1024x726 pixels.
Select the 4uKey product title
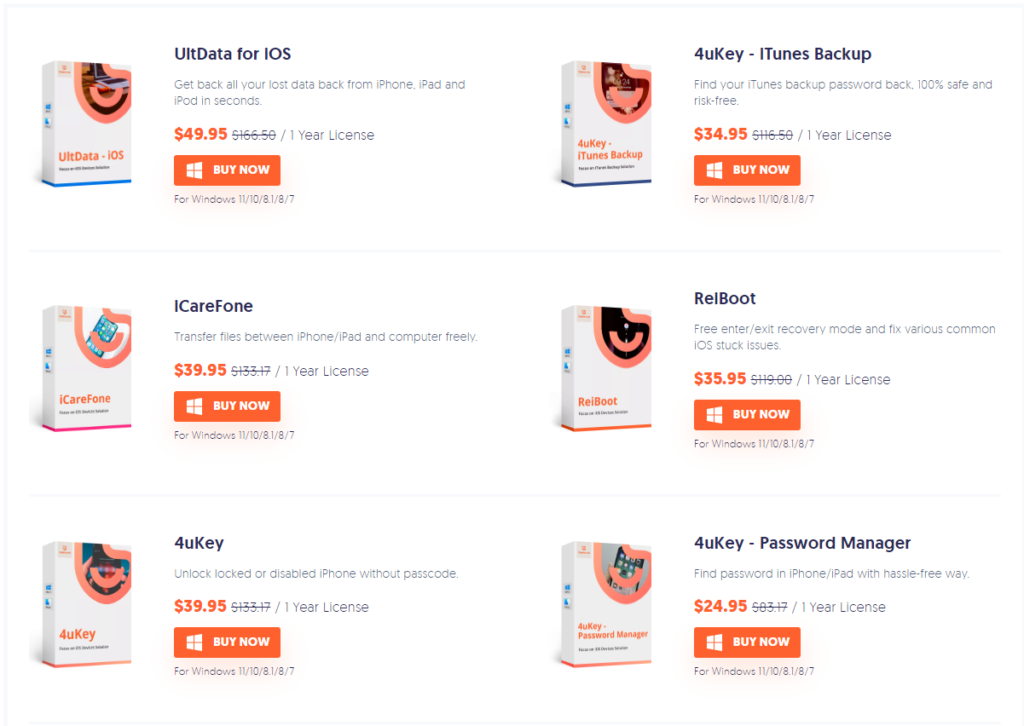tap(199, 543)
